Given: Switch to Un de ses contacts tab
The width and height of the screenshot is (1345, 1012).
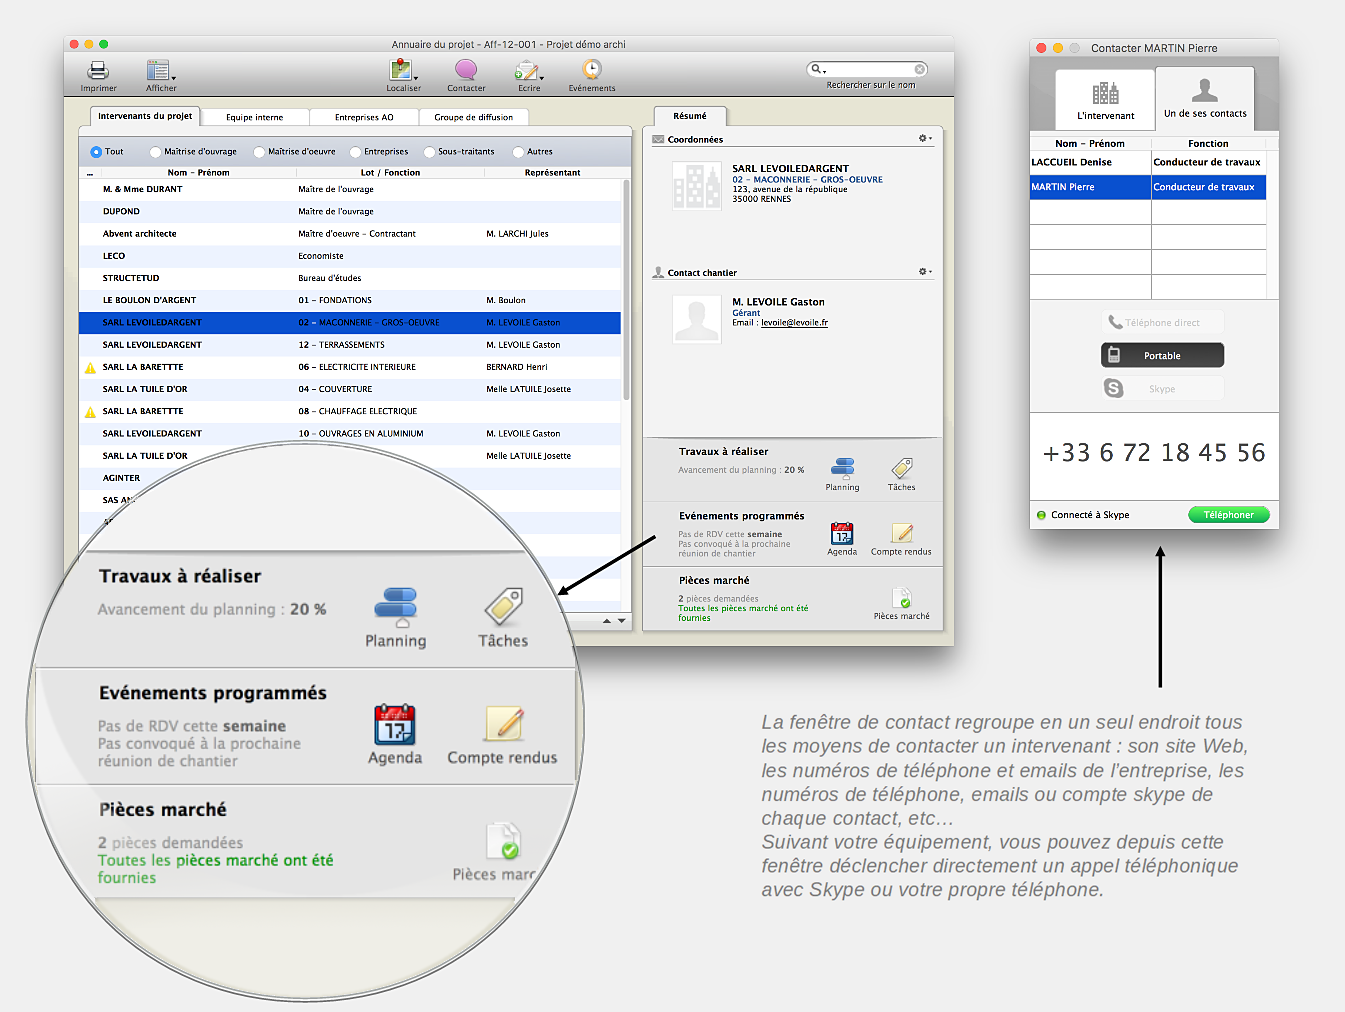Looking at the screenshot, I should click(x=1205, y=98).
